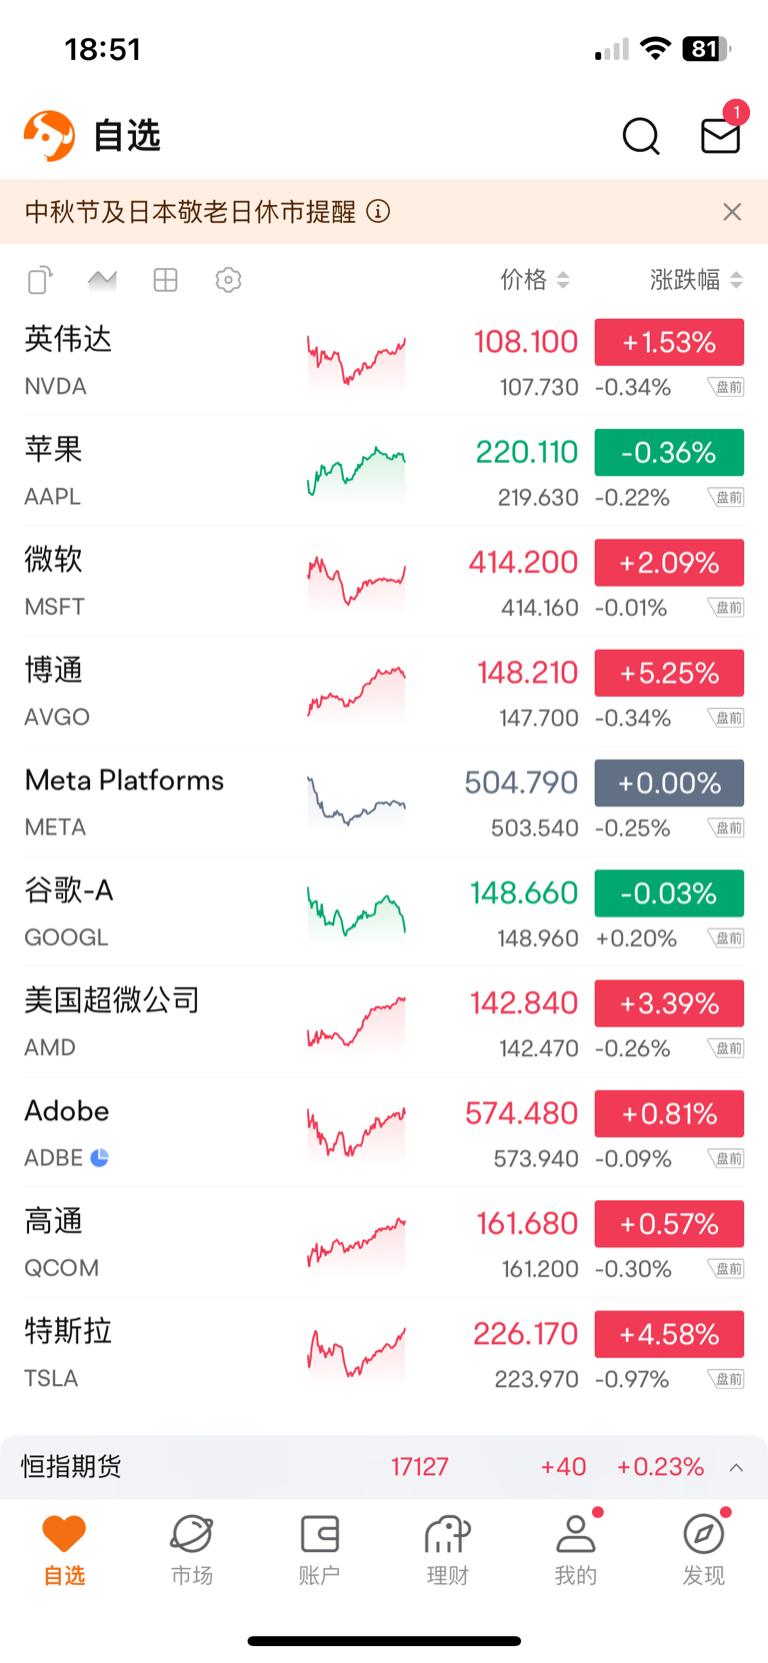The width and height of the screenshot is (768, 1663).
Task: Toggle AAPL -0.36% change badge
Action: (669, 452)
